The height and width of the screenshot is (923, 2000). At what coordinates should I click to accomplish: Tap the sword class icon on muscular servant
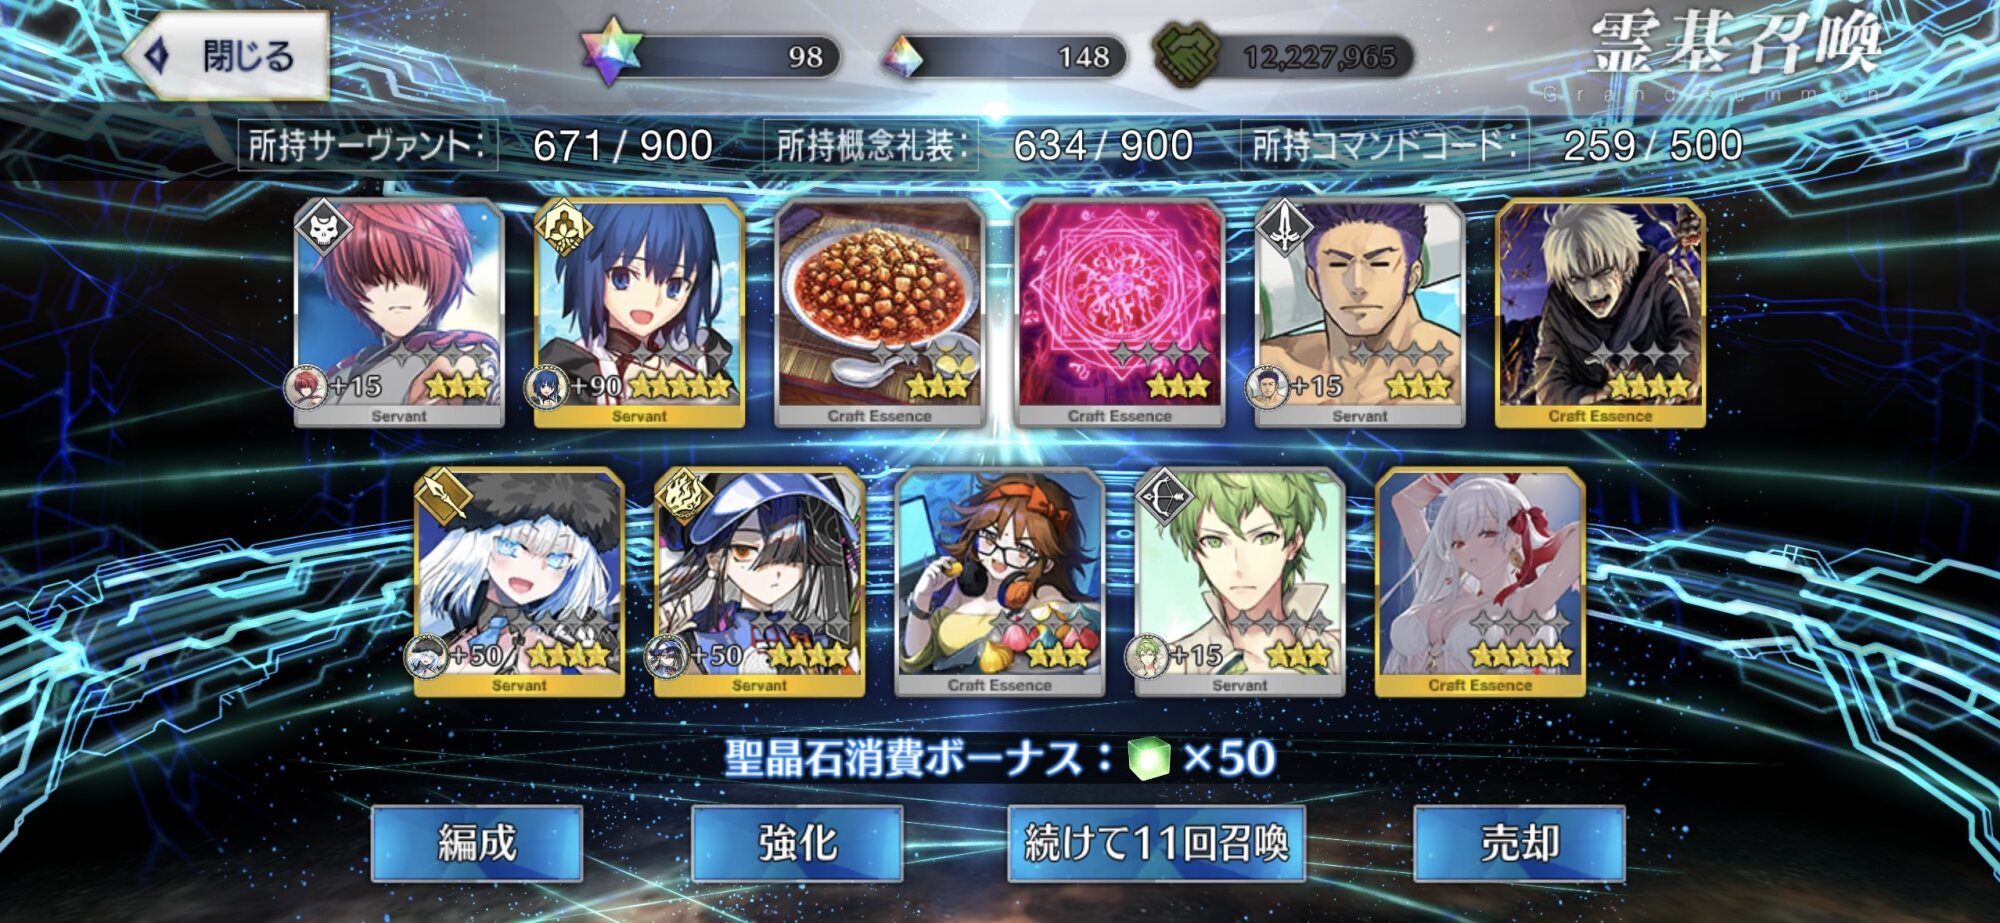click(1284, 229)
